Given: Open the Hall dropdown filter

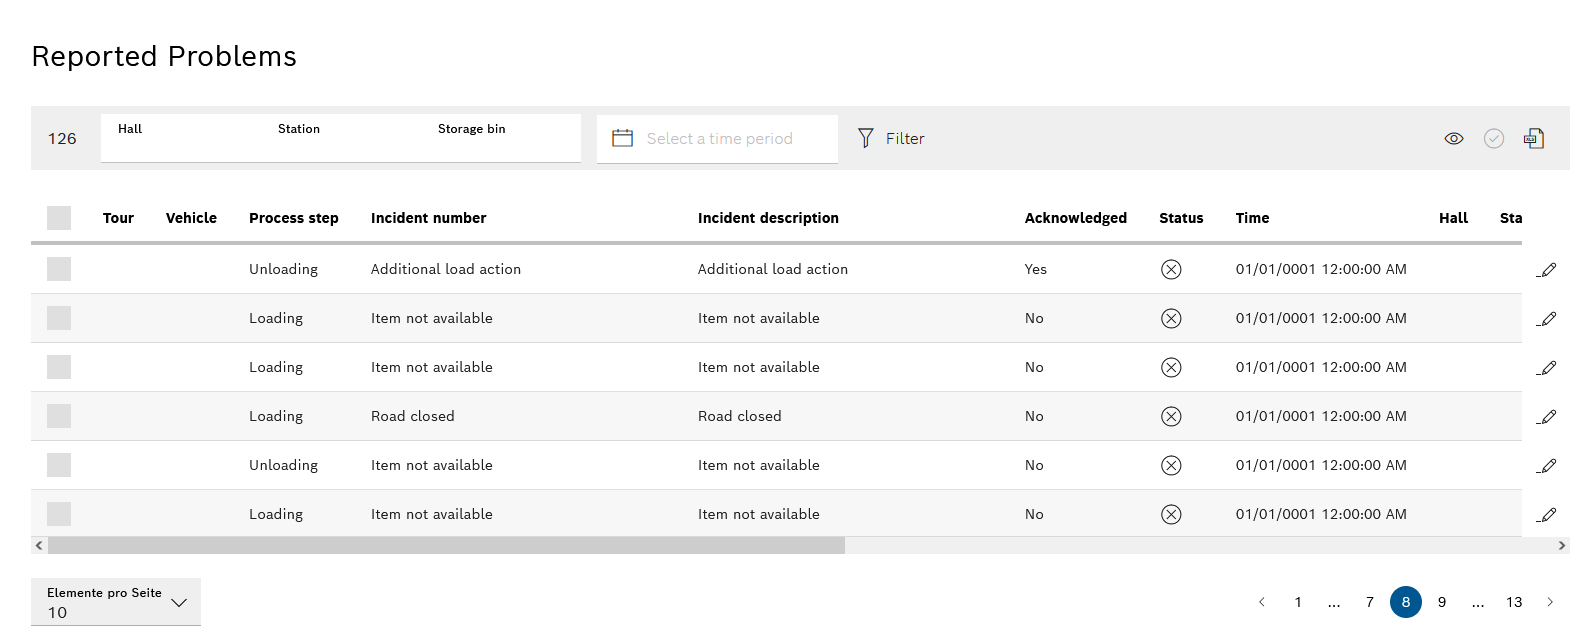Looking at the screenshot, I should coord(181,138).
